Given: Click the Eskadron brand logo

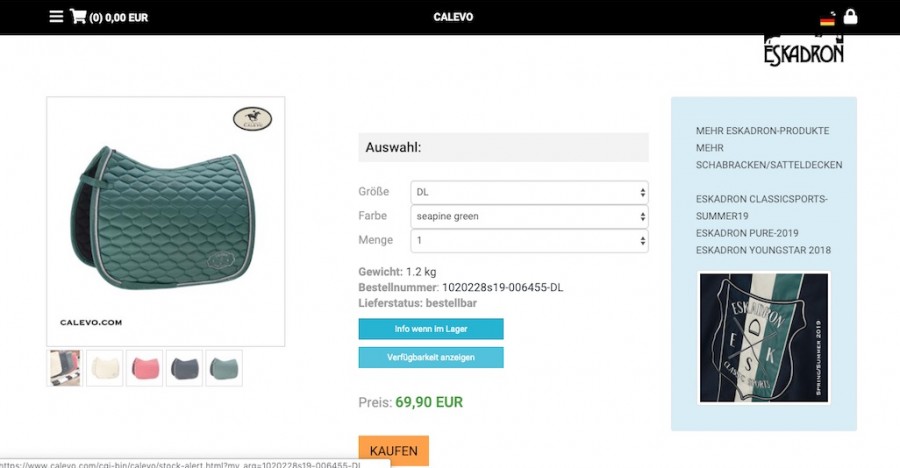Looking at the screenshot, I should [x=804, y=51].
